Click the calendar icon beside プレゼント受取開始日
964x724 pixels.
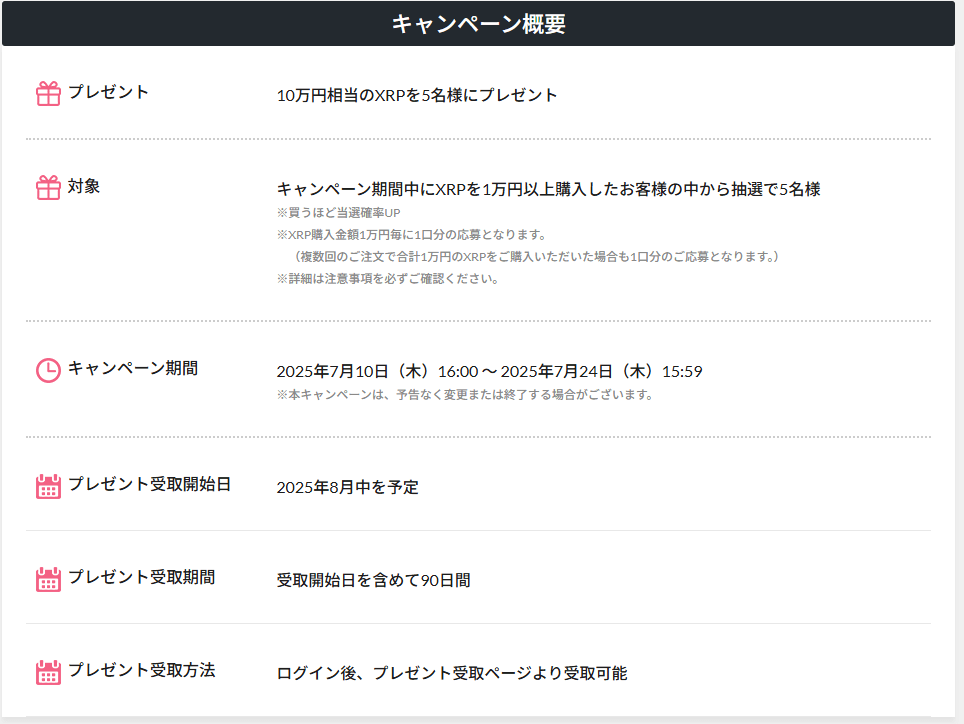click(x=48, y=486)
